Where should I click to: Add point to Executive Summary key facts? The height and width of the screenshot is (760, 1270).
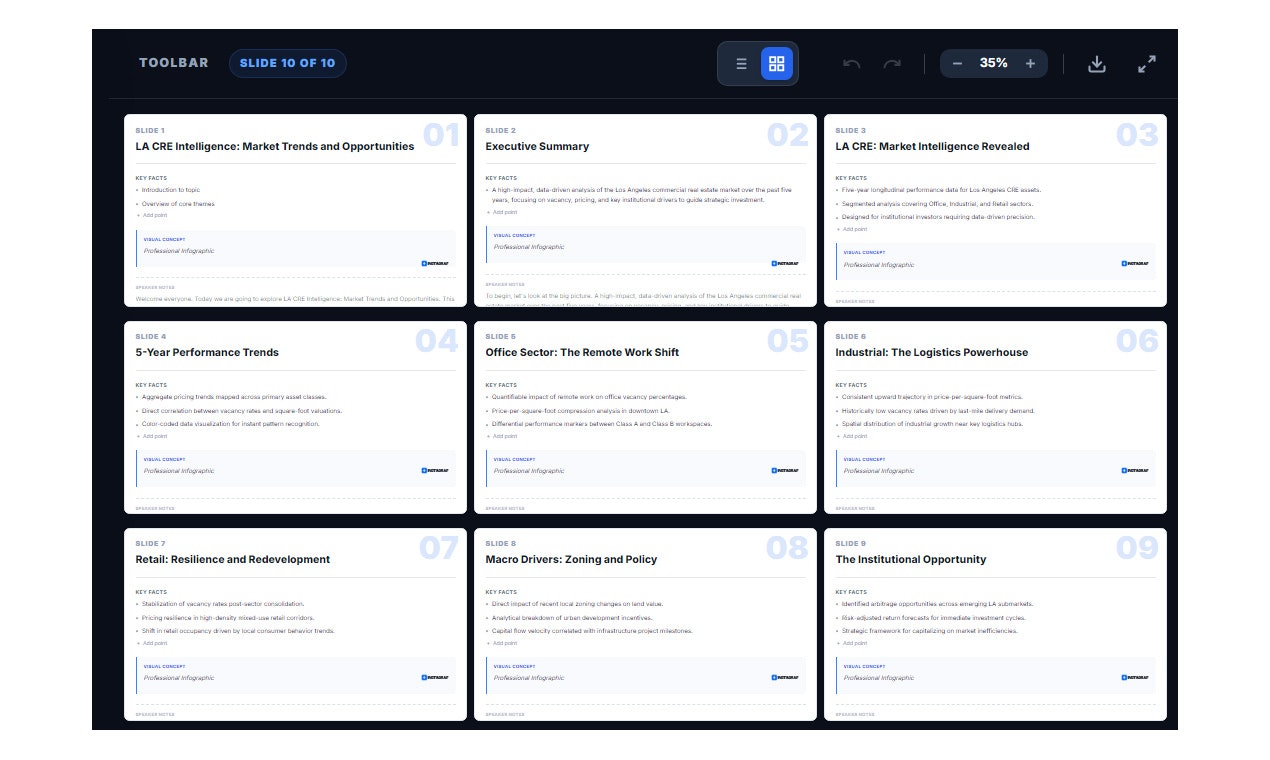click(x=502, y=212)
